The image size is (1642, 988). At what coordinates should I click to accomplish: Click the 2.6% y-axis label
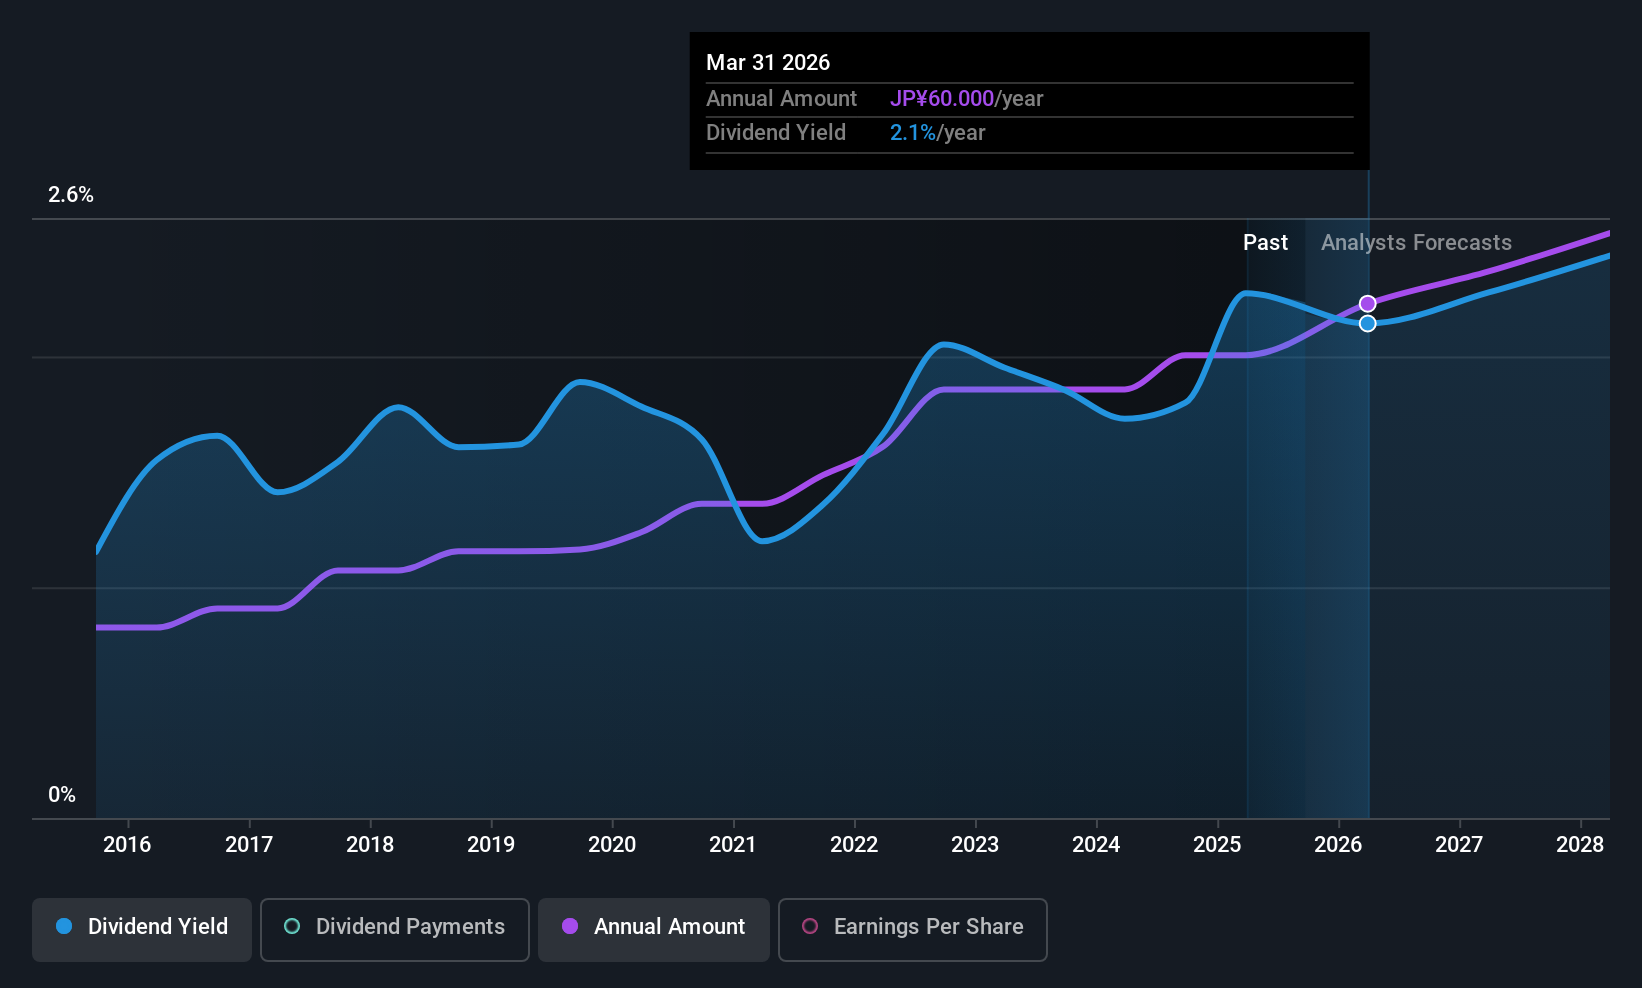pos(71,195)
